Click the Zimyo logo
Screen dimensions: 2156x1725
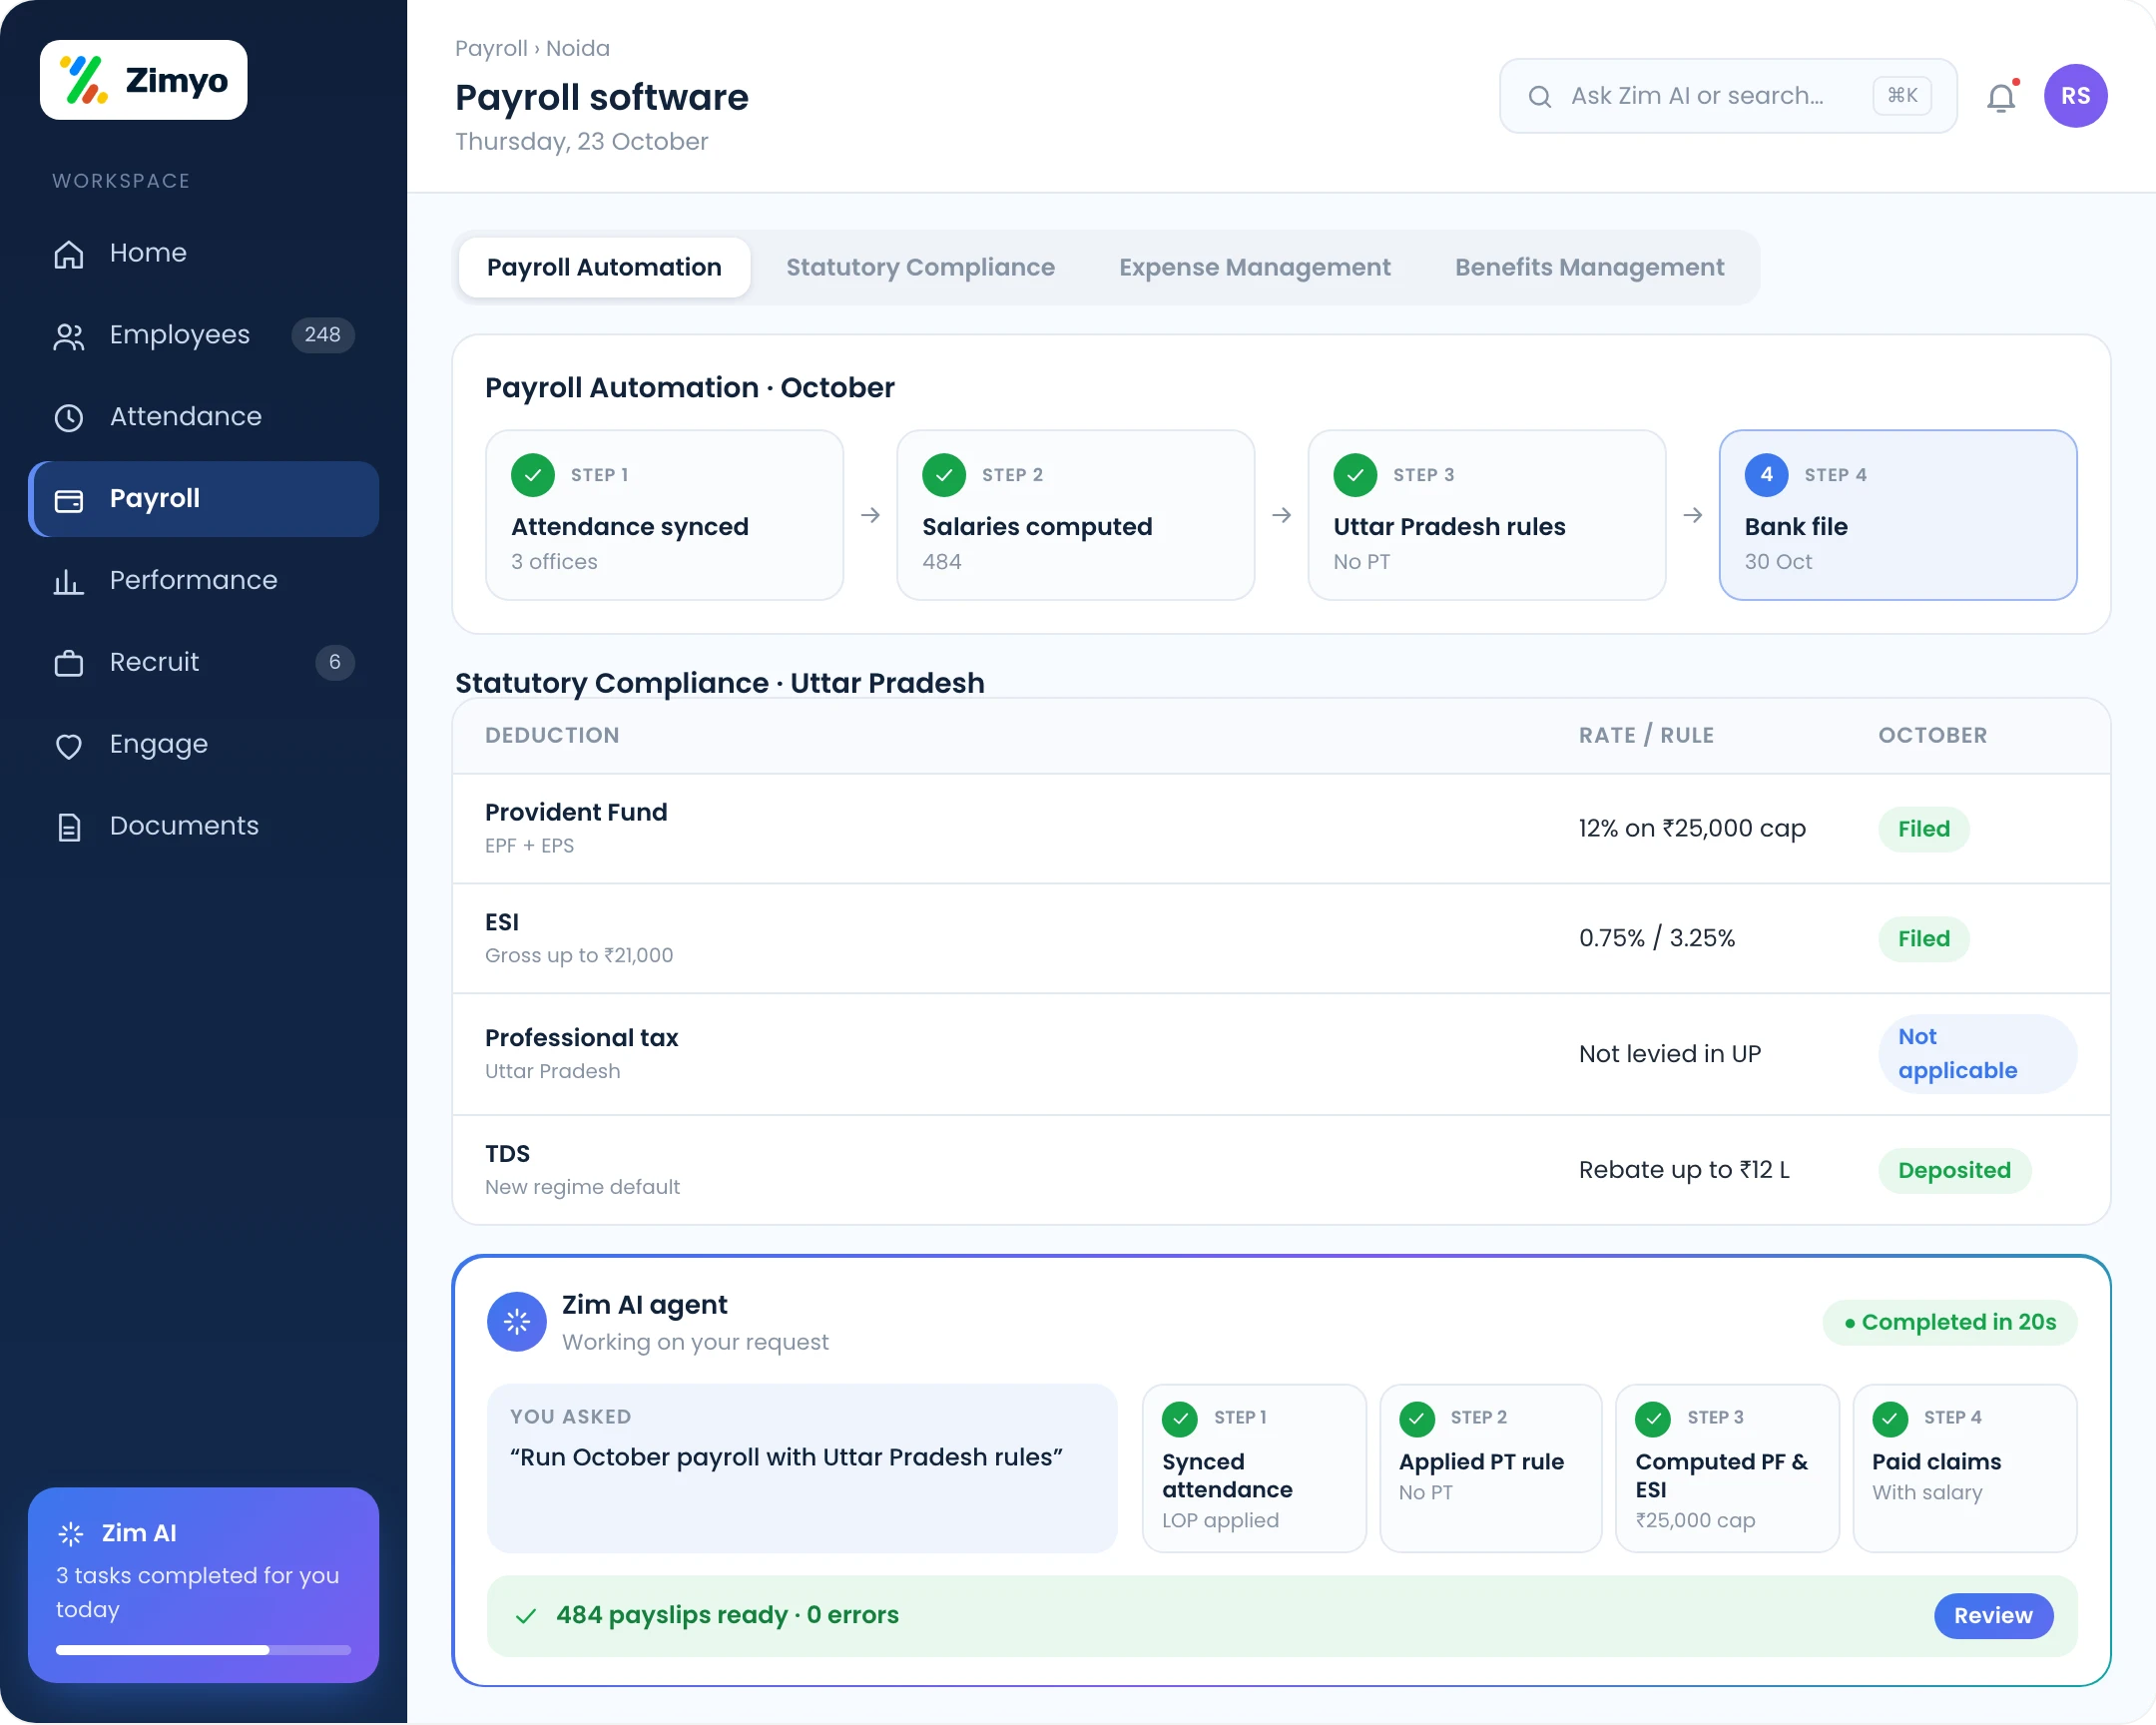143,80
